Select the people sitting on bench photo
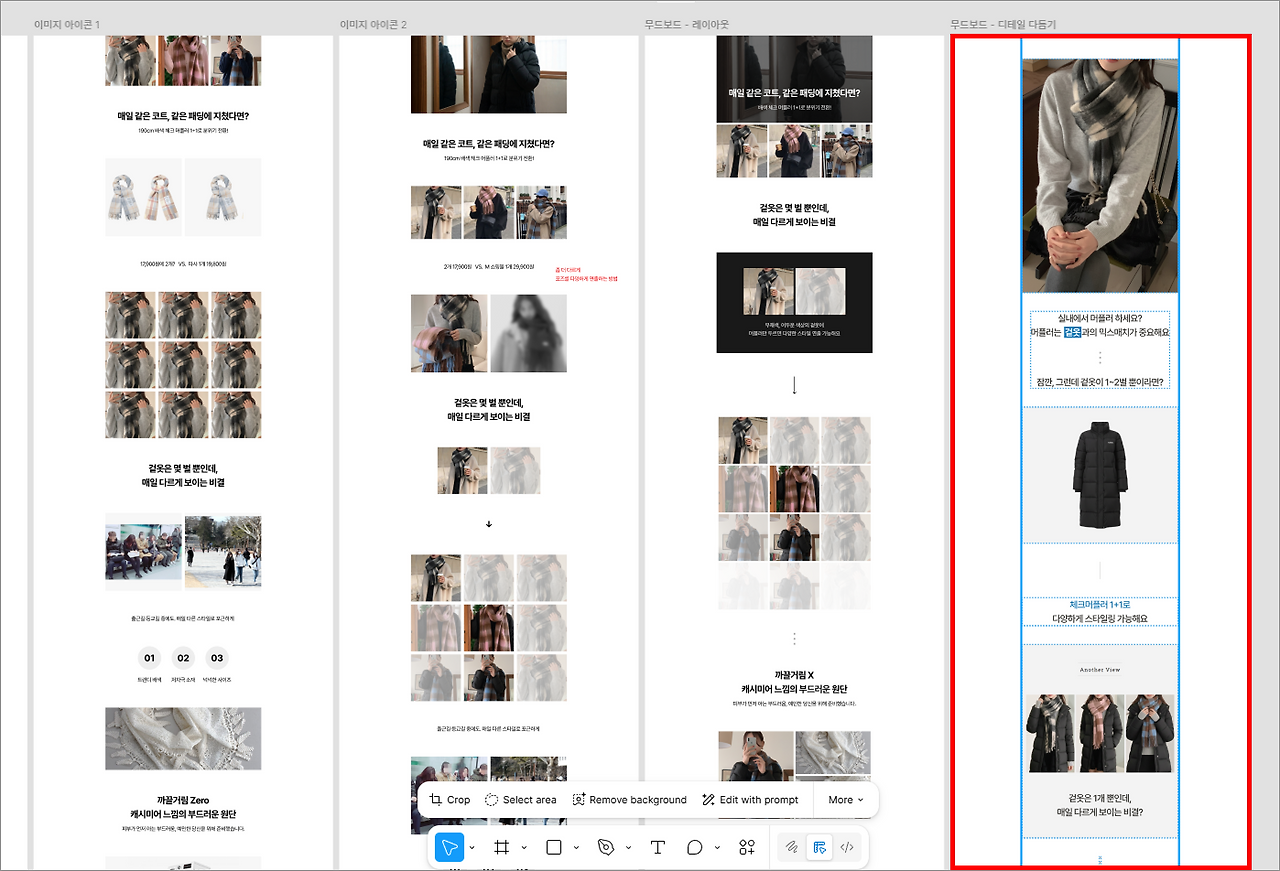Viewport: 1280px width, 871px height. click(x=144, y=552)
